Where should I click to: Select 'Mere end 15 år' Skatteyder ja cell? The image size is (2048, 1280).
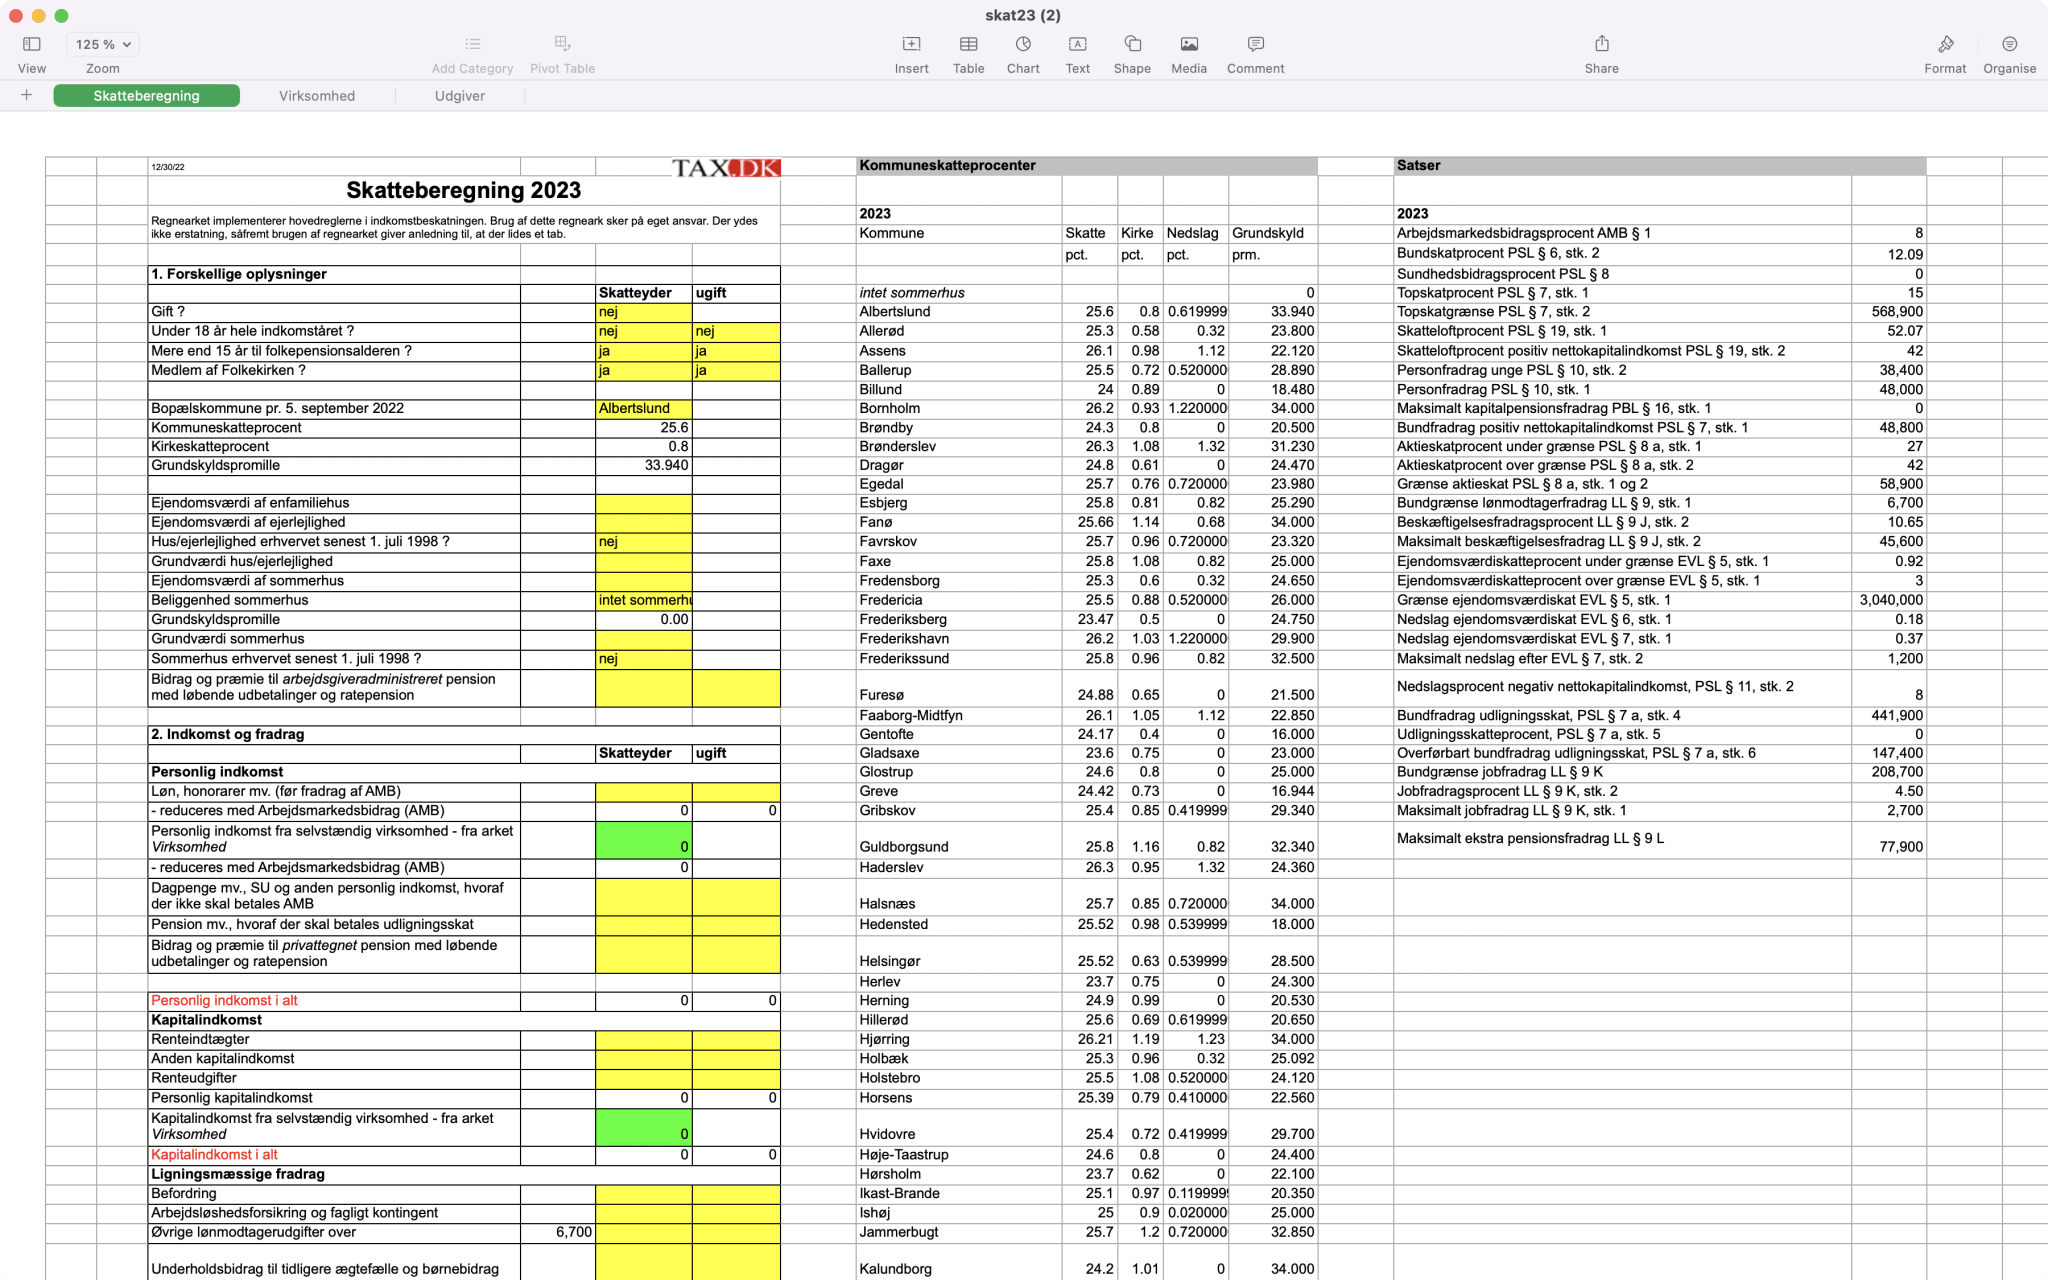coord(643,351)
